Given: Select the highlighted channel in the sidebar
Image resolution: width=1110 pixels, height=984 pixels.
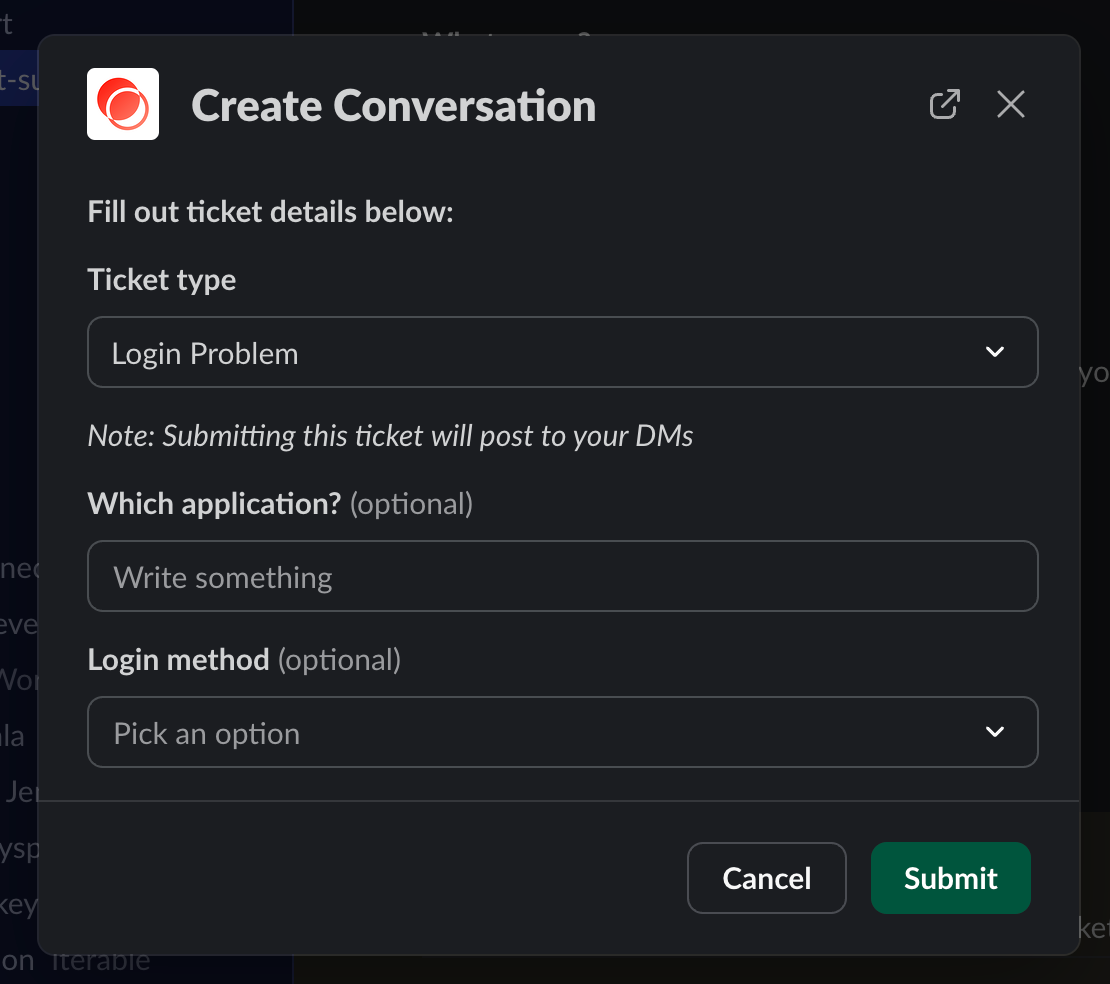Looking at the screenshot, I should point(17,78).
